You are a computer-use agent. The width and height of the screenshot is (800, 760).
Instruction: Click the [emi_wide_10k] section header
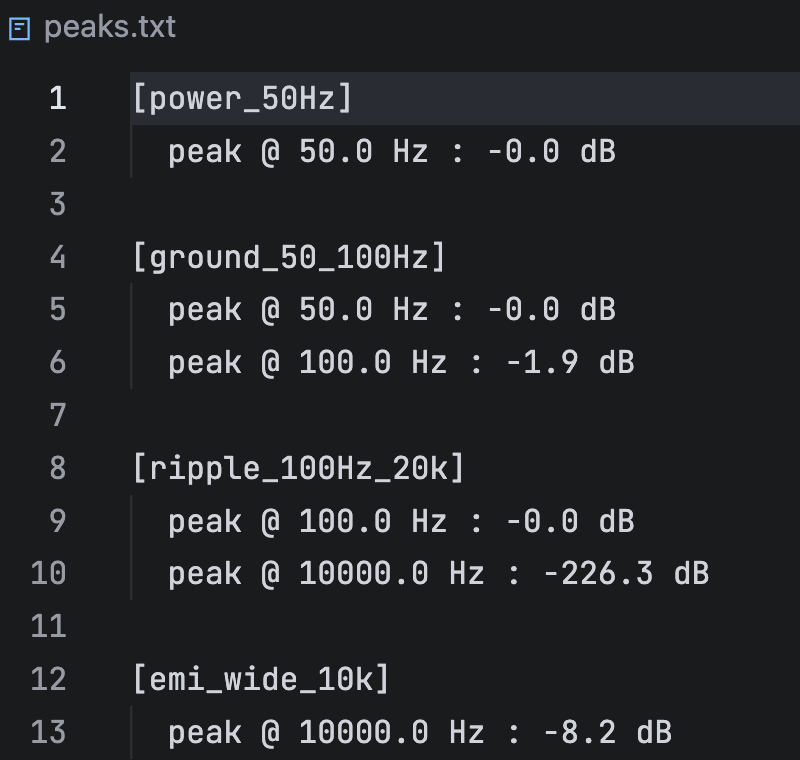pyautogui.click(x=261, y=679)
